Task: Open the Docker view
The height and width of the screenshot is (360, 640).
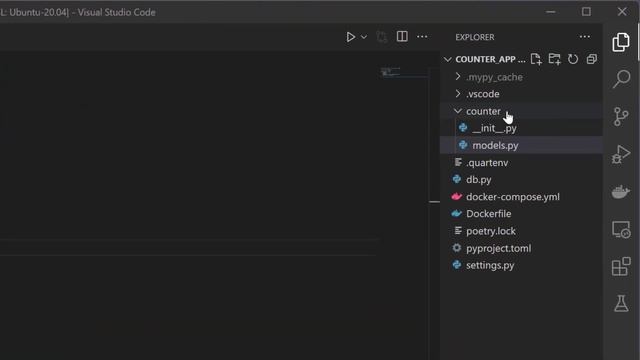Action: (621, 191)
